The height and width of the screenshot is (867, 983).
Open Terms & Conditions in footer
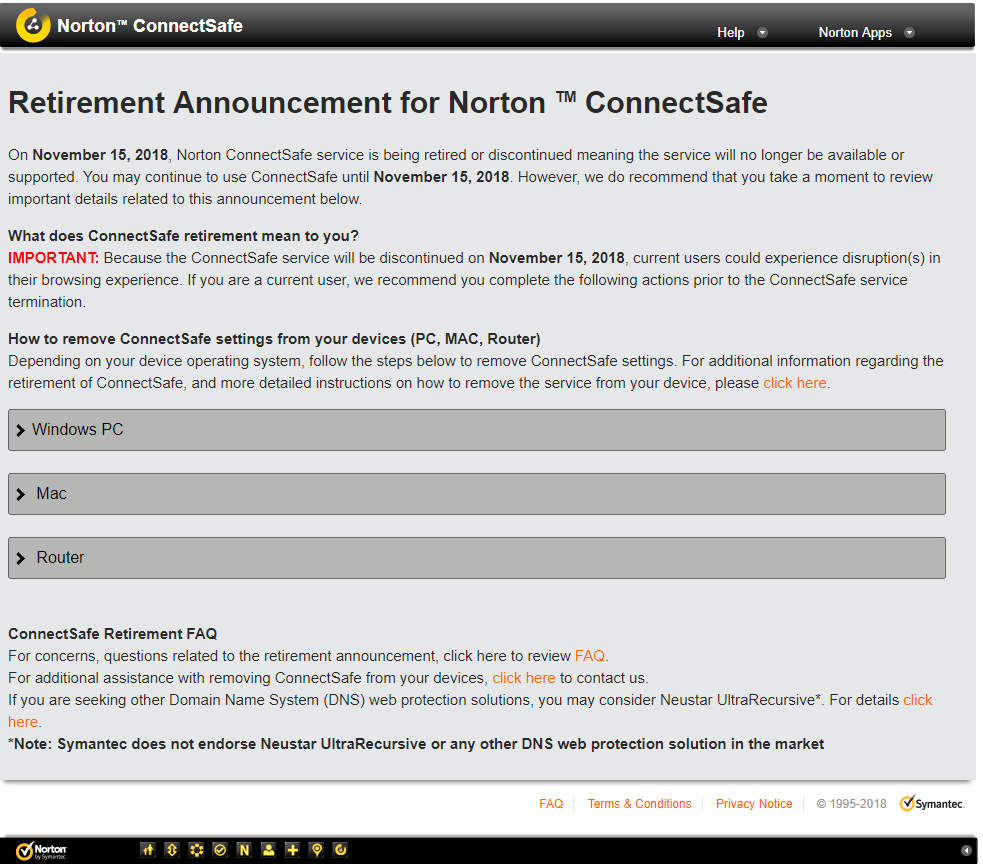click(639, 804)
